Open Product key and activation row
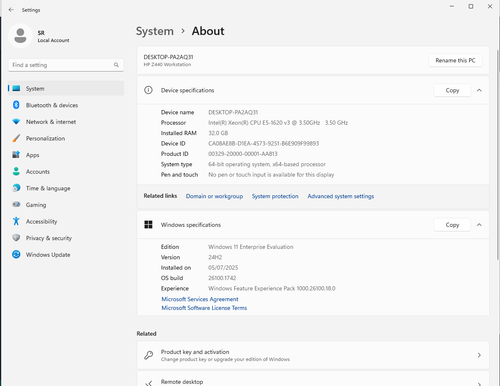 click(313, 355)
